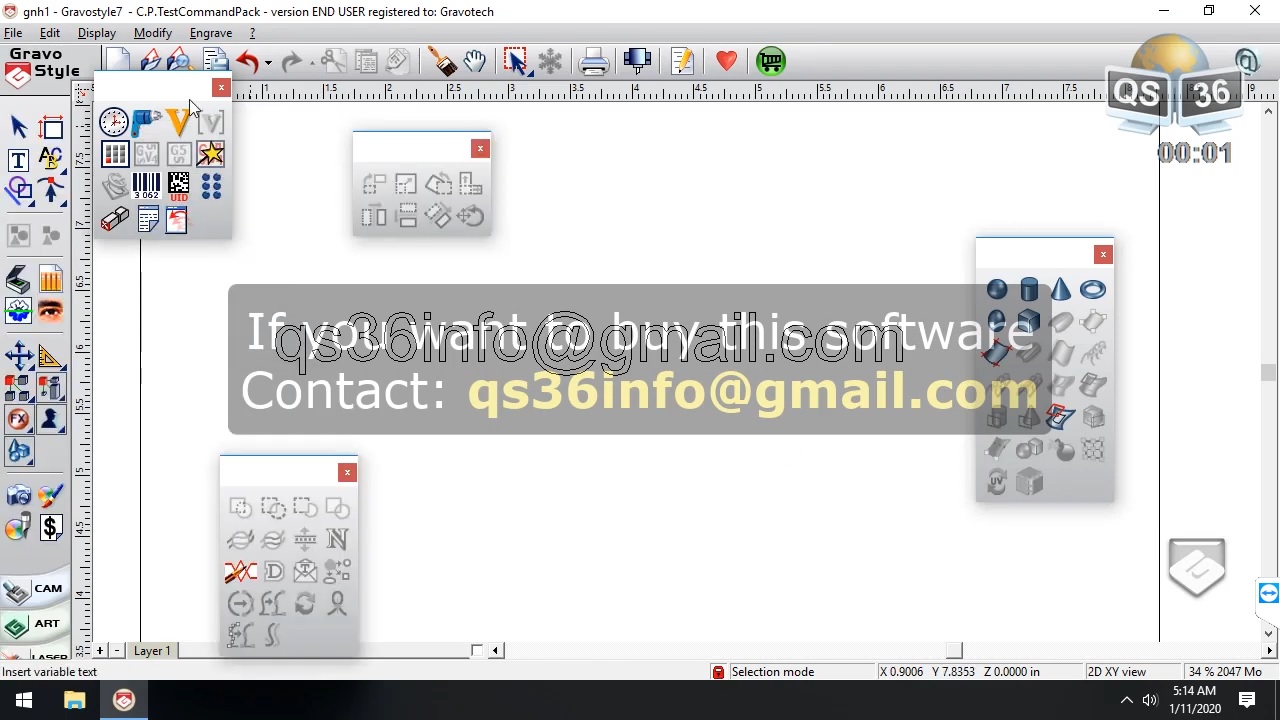Click the FX effects icon
The image size is (1280, 720).
[18, 420]
